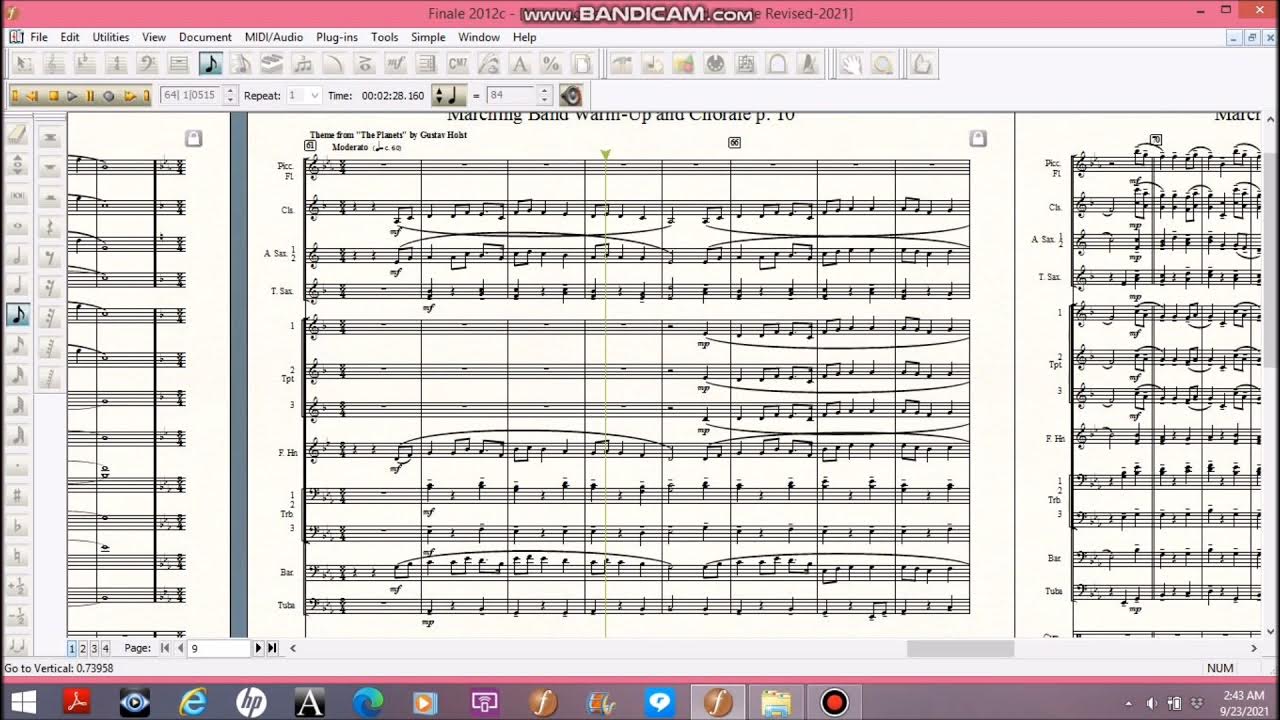Switch to layer 4 button
This screenshot has width=1280, height=720.
click(105, 648)
